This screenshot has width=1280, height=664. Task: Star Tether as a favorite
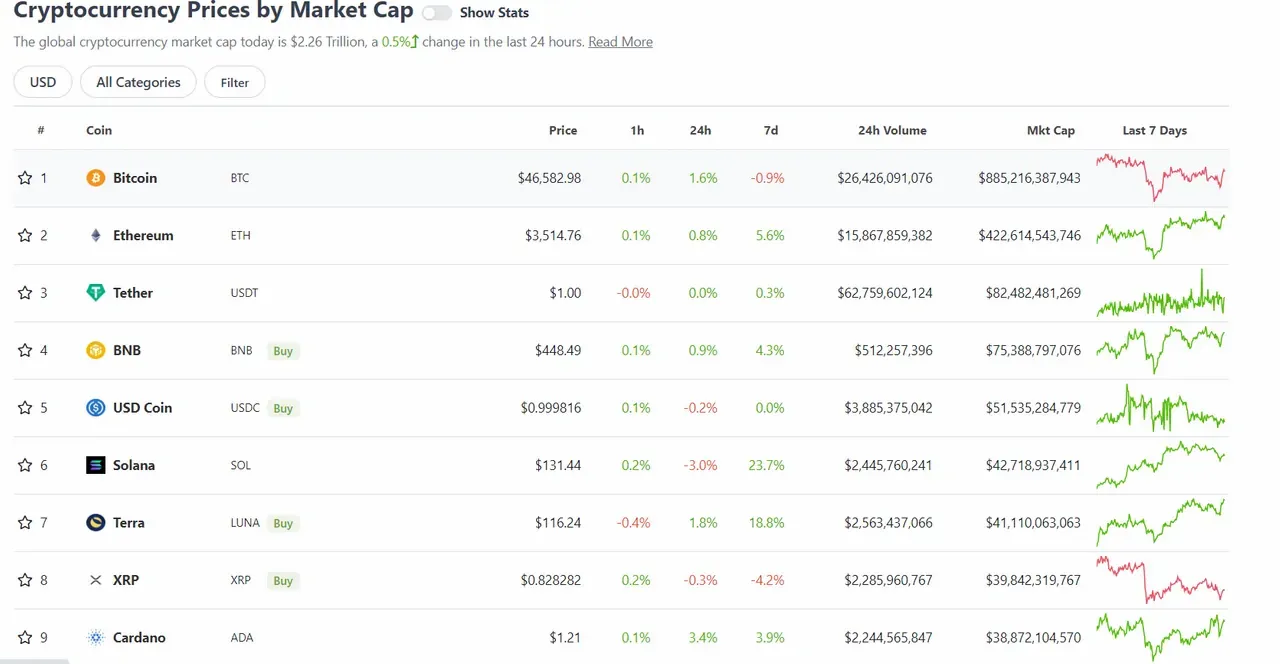tap(25, 293)
